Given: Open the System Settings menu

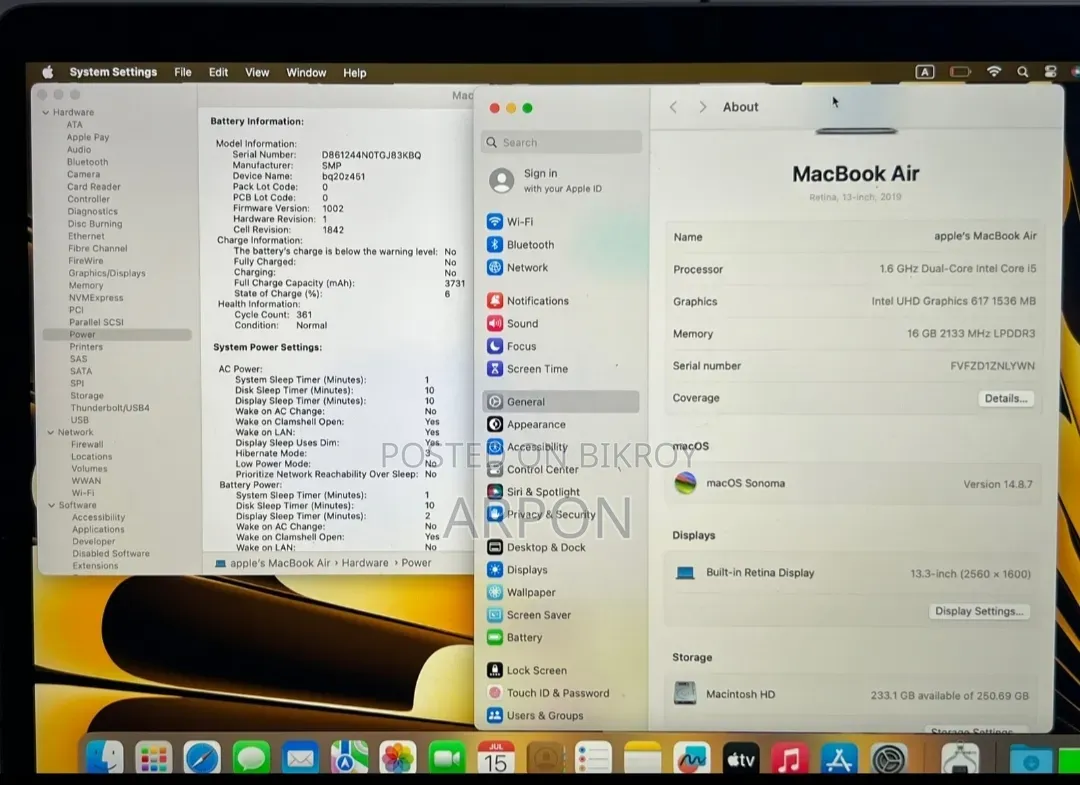Looking at the screenshot, I should point(113,72).
